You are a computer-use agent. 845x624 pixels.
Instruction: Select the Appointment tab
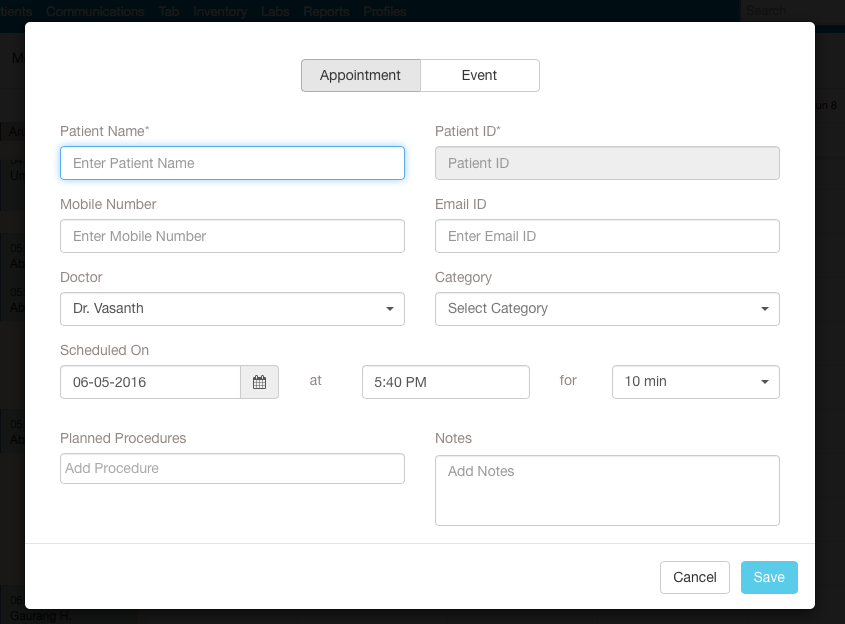[x=361, y=75]
